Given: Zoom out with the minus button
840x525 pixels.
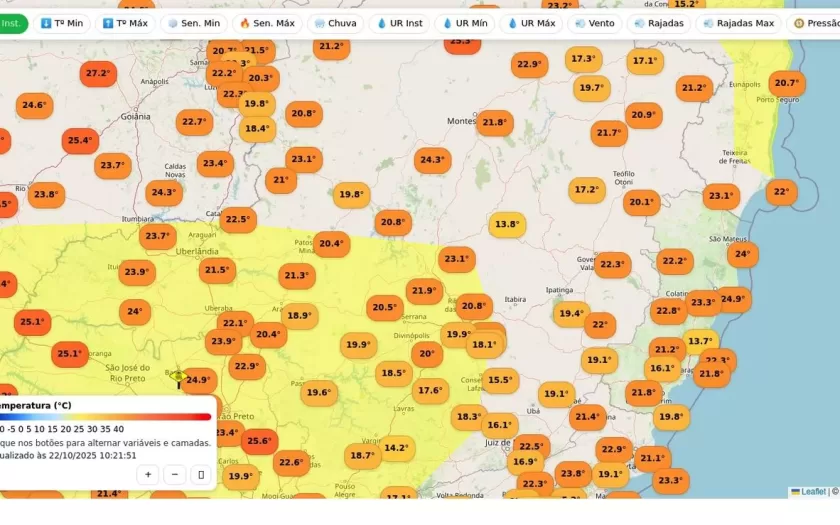Looking at the screenshot, I should point(175,475).
